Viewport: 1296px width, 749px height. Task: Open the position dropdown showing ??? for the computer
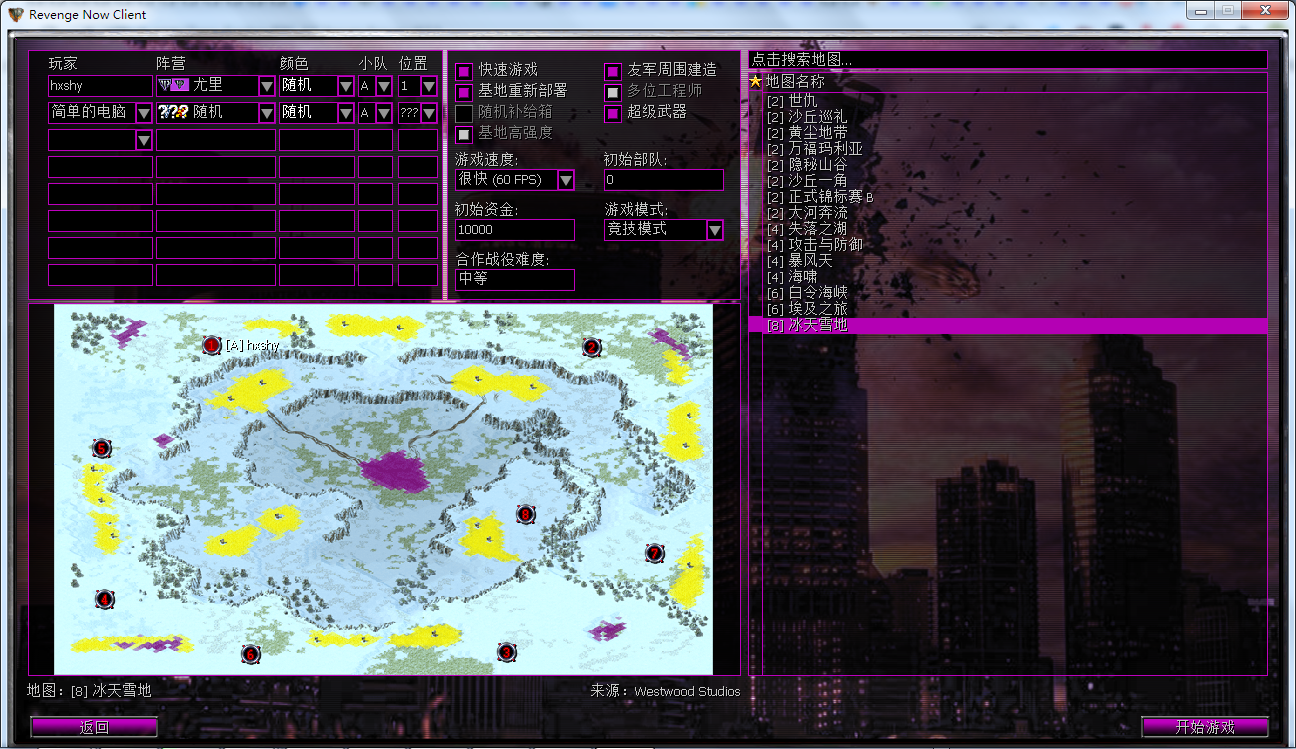pos(429,113)
